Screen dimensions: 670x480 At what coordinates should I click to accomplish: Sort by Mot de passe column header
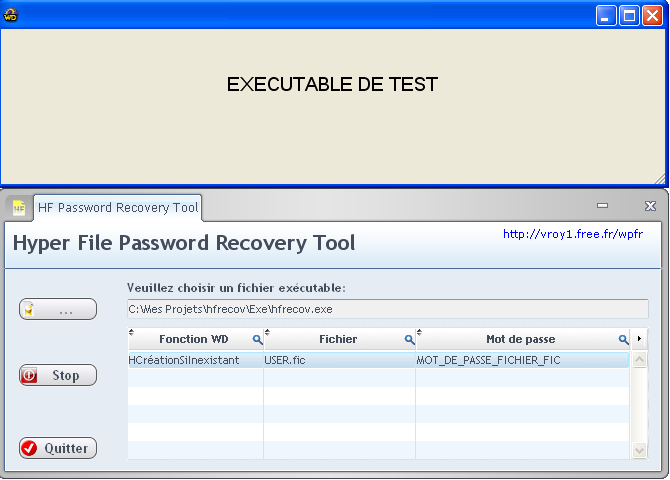coord(520,339)
